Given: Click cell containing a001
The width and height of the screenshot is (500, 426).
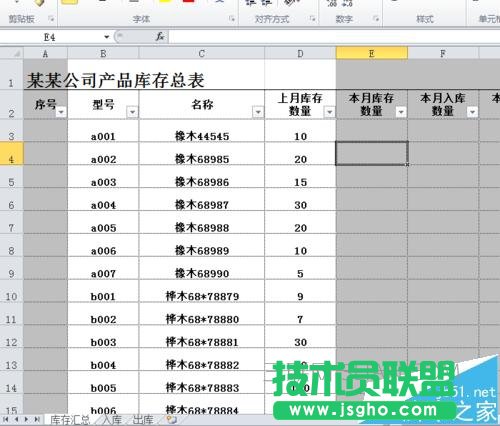Looking at the screenshot, I should (x=103, y=131).
